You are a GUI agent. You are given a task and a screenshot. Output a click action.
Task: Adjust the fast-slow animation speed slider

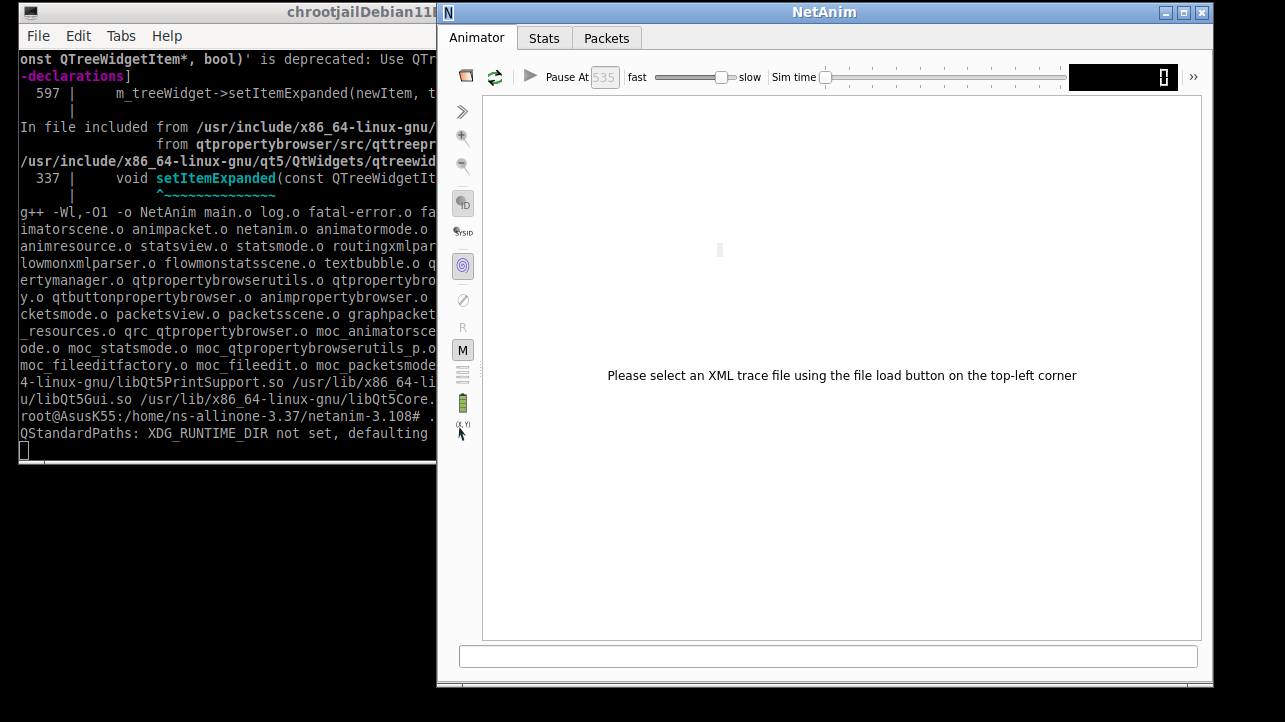[696, 77]
